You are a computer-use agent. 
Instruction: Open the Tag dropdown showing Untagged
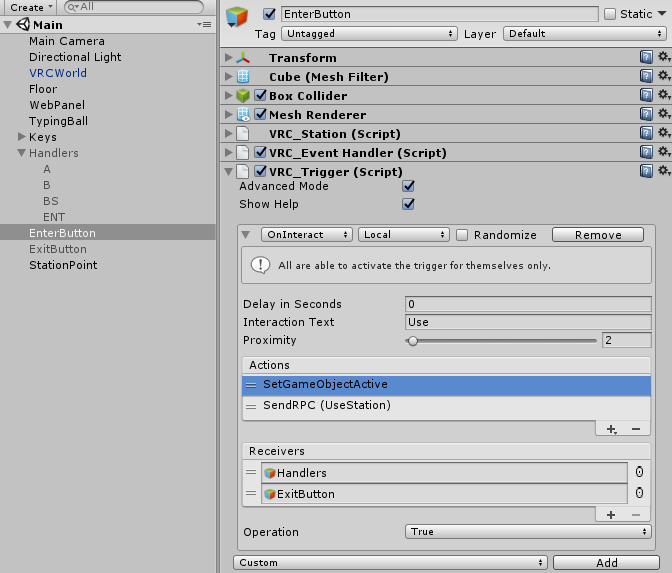[x=369, y=33]
